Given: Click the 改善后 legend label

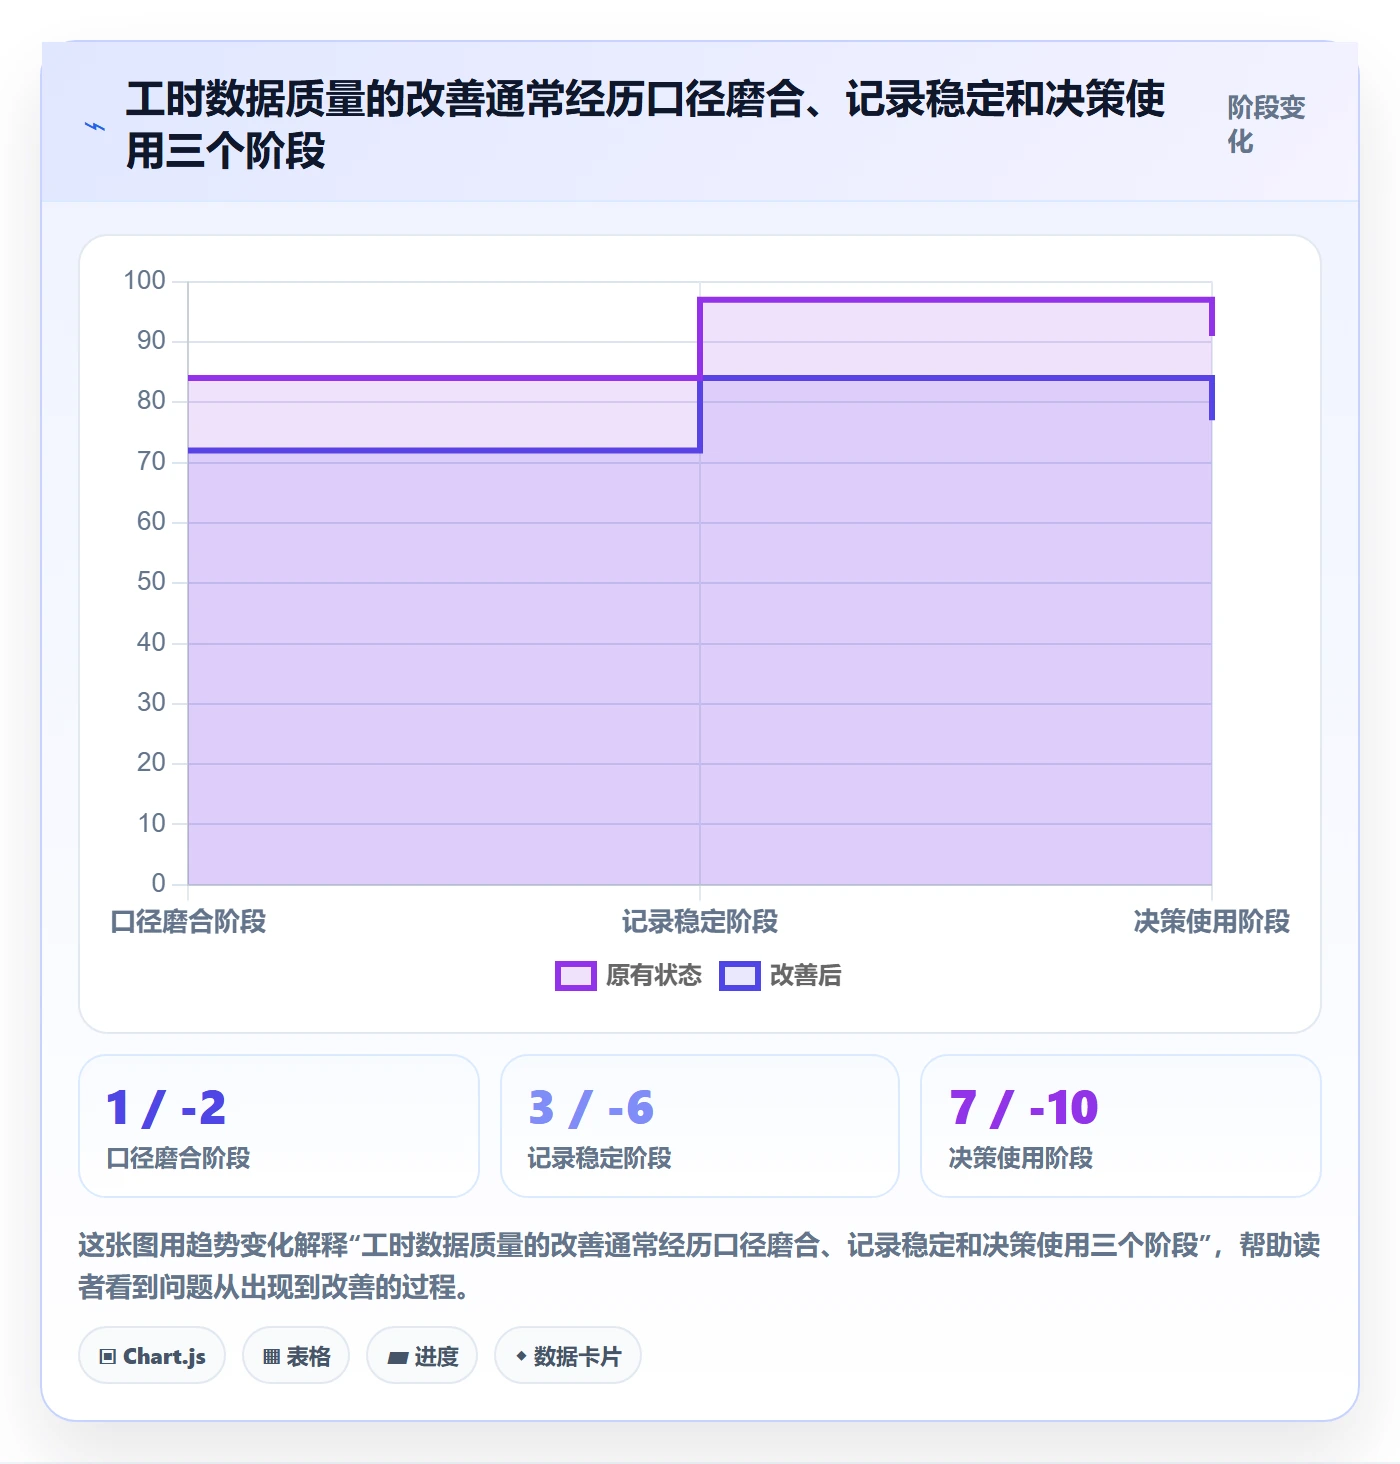Looking at the screenshot, I should (805, 975).
